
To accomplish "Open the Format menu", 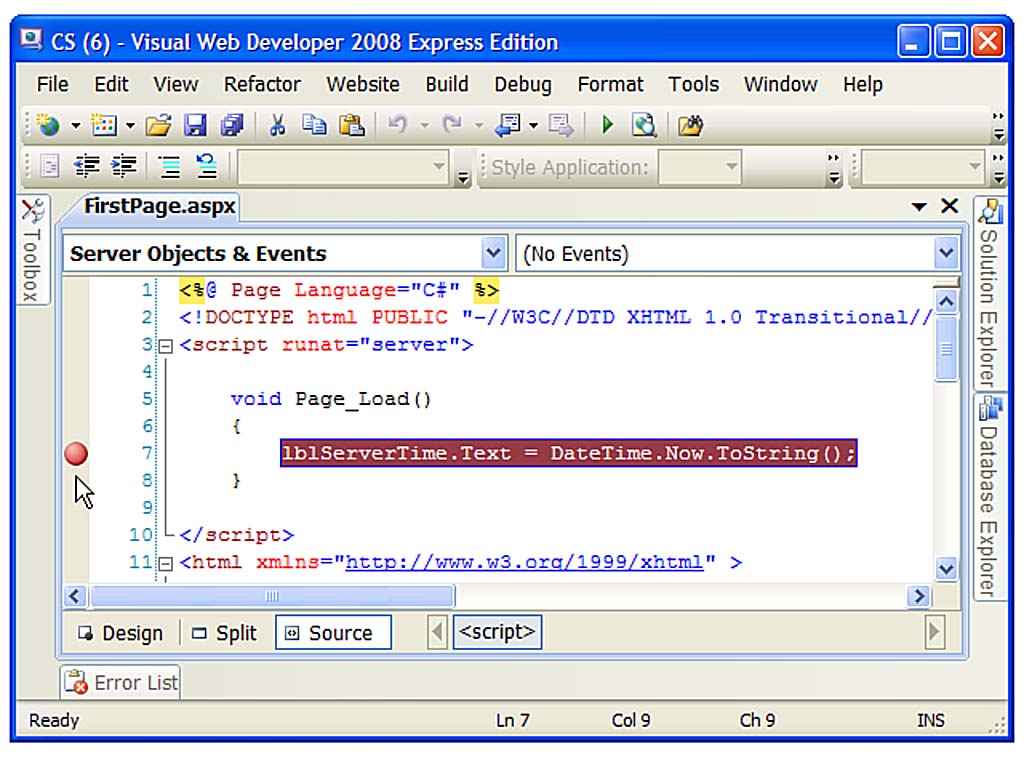I will 610,84.
